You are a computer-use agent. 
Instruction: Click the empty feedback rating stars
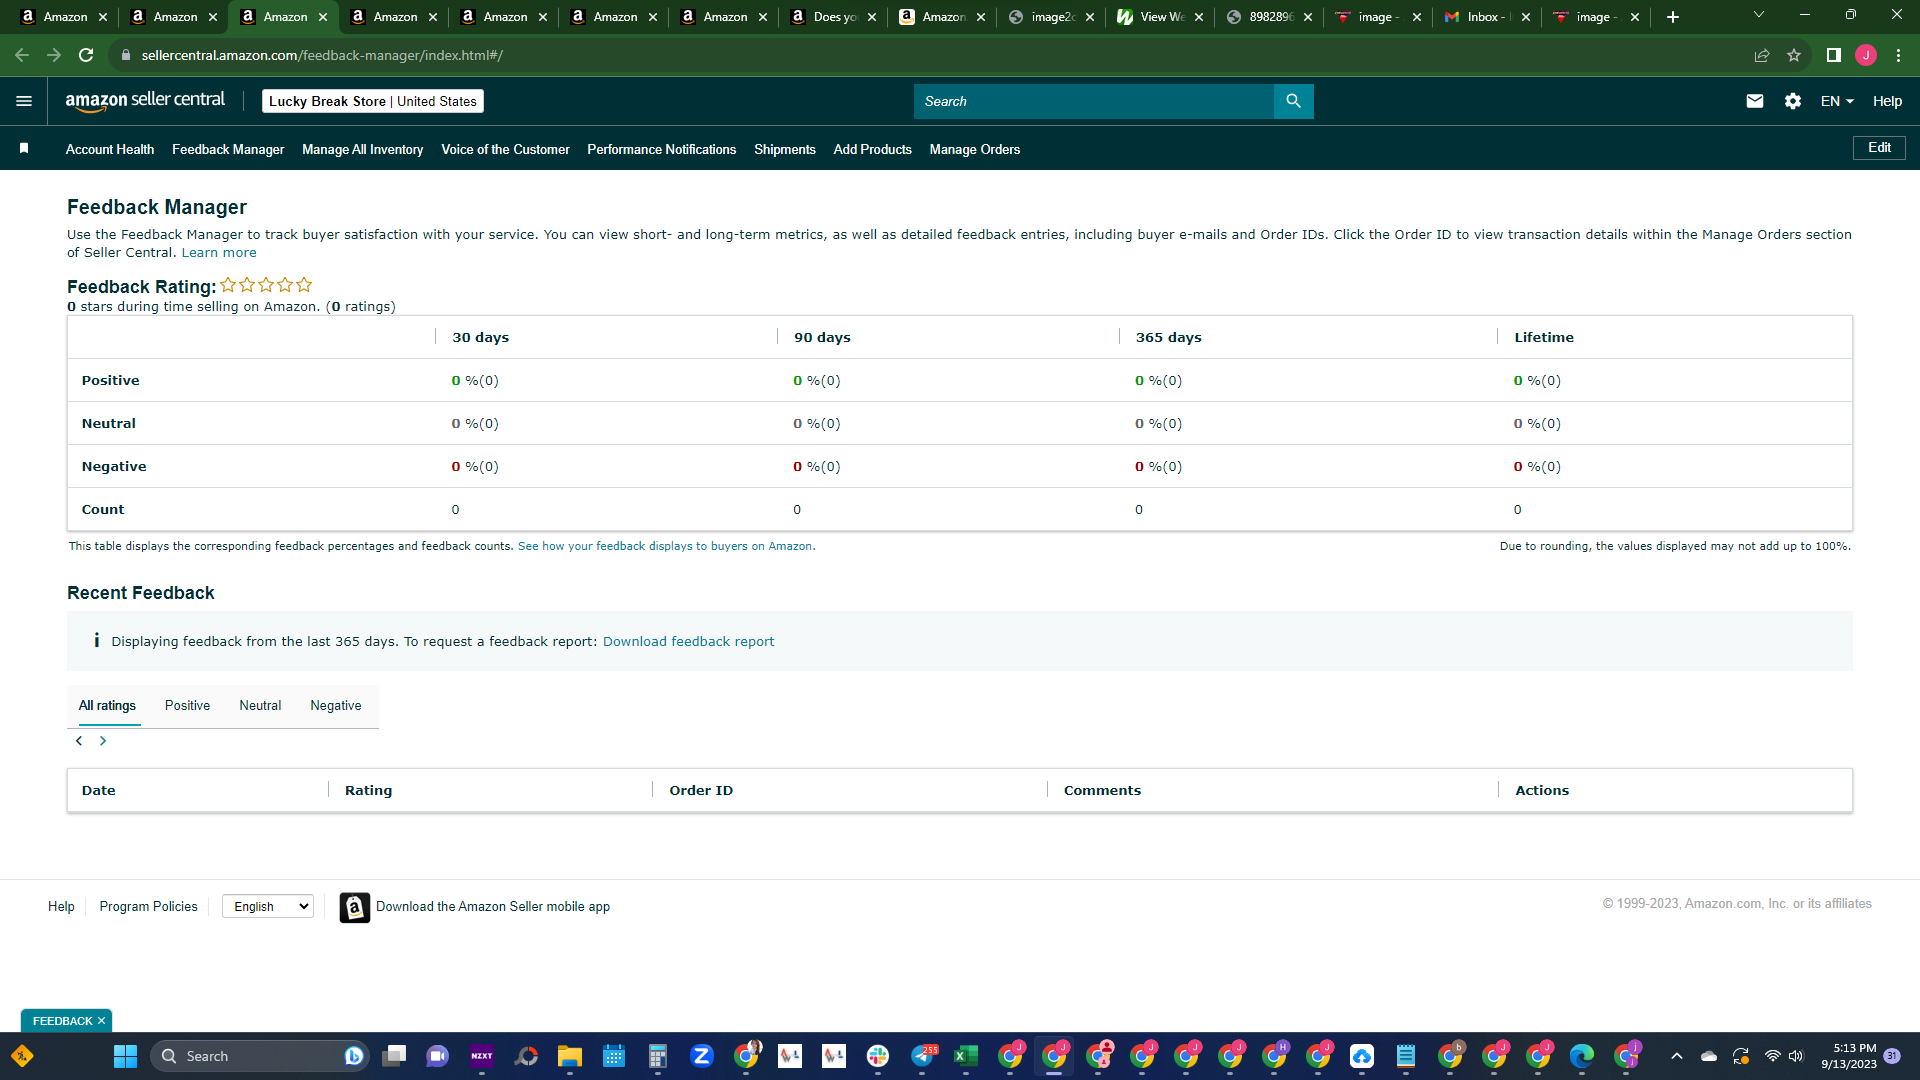(x=266, y=285)
